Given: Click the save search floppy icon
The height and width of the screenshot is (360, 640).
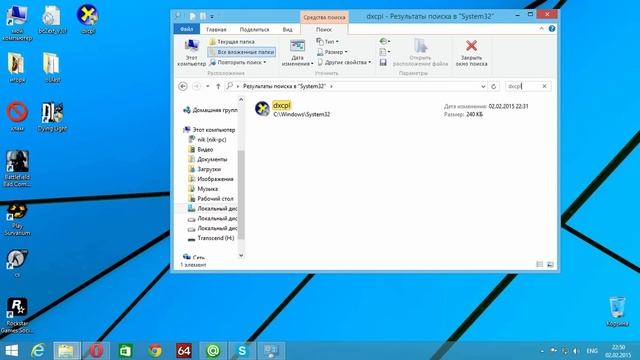Looking at the screenshot, I should pyautogui.click(x=383, y=62).
